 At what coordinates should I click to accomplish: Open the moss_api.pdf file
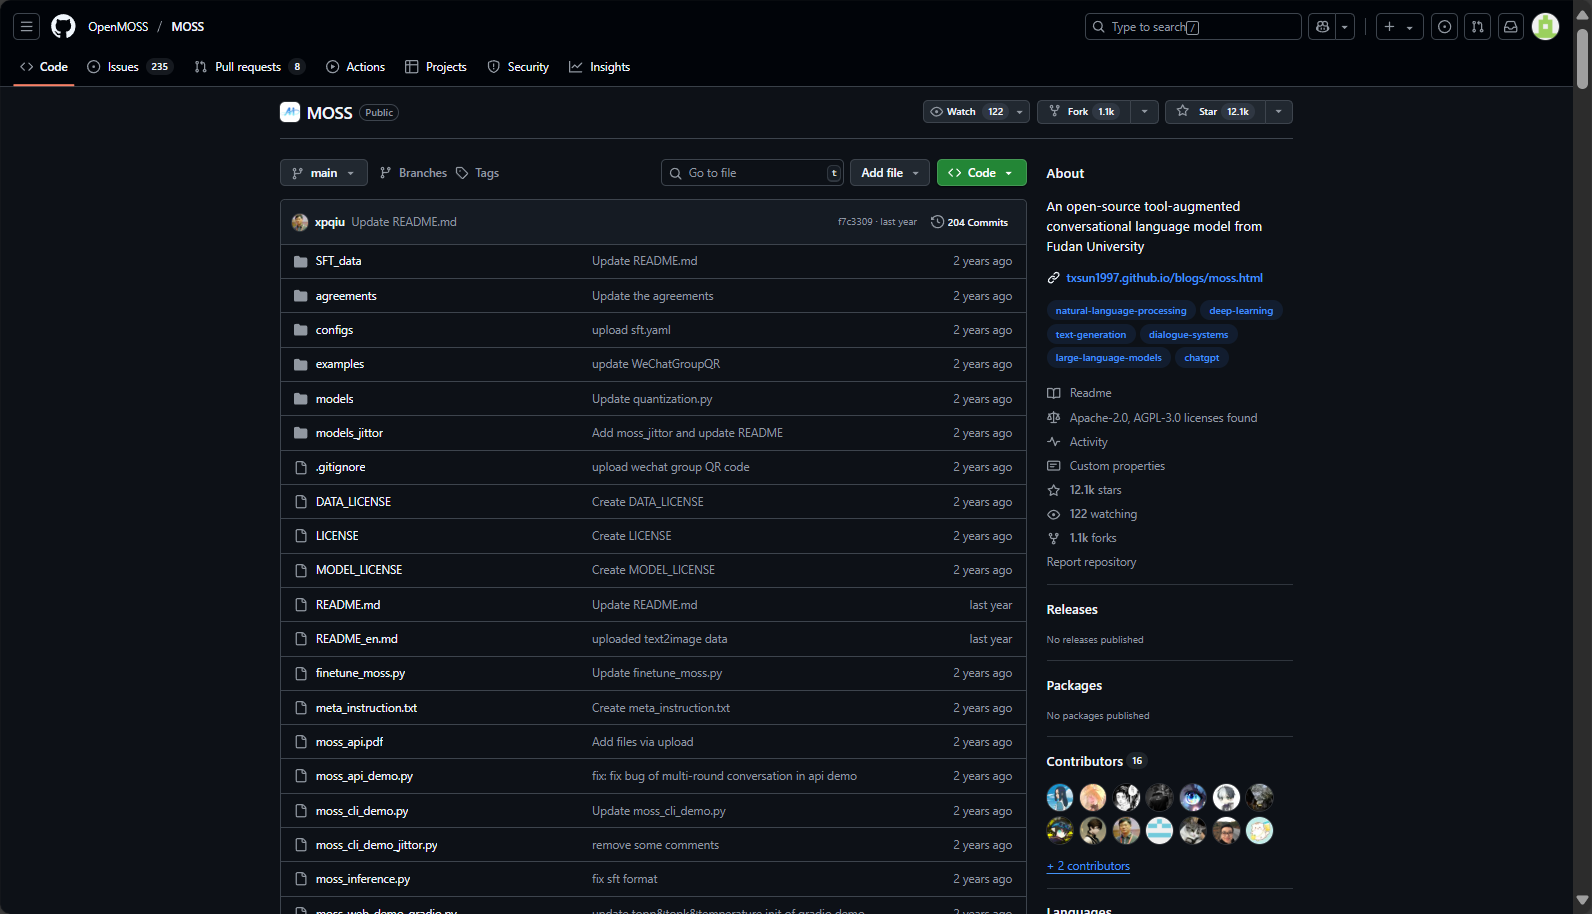tap(349, 742)
